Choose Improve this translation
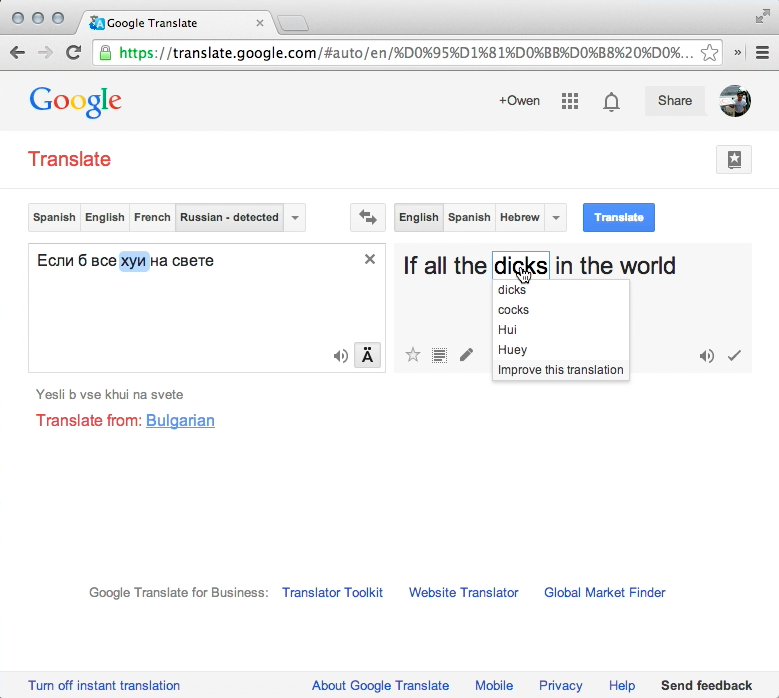The width and height of the screenshot is (779, 698). [561, 370]
